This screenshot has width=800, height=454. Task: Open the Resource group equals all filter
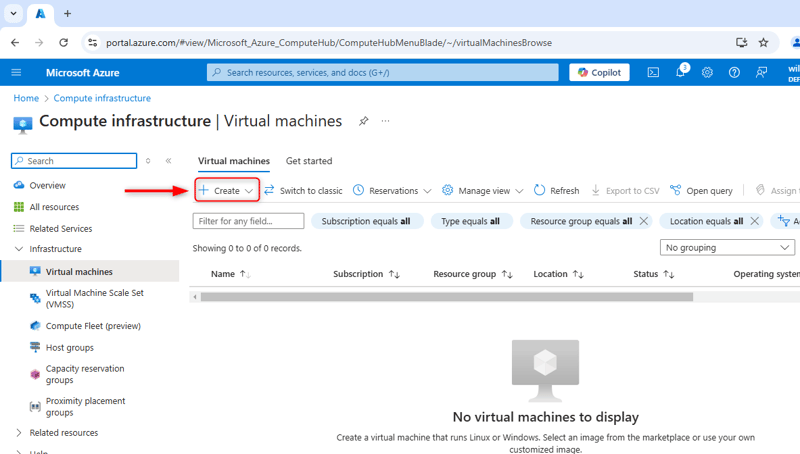581,221
